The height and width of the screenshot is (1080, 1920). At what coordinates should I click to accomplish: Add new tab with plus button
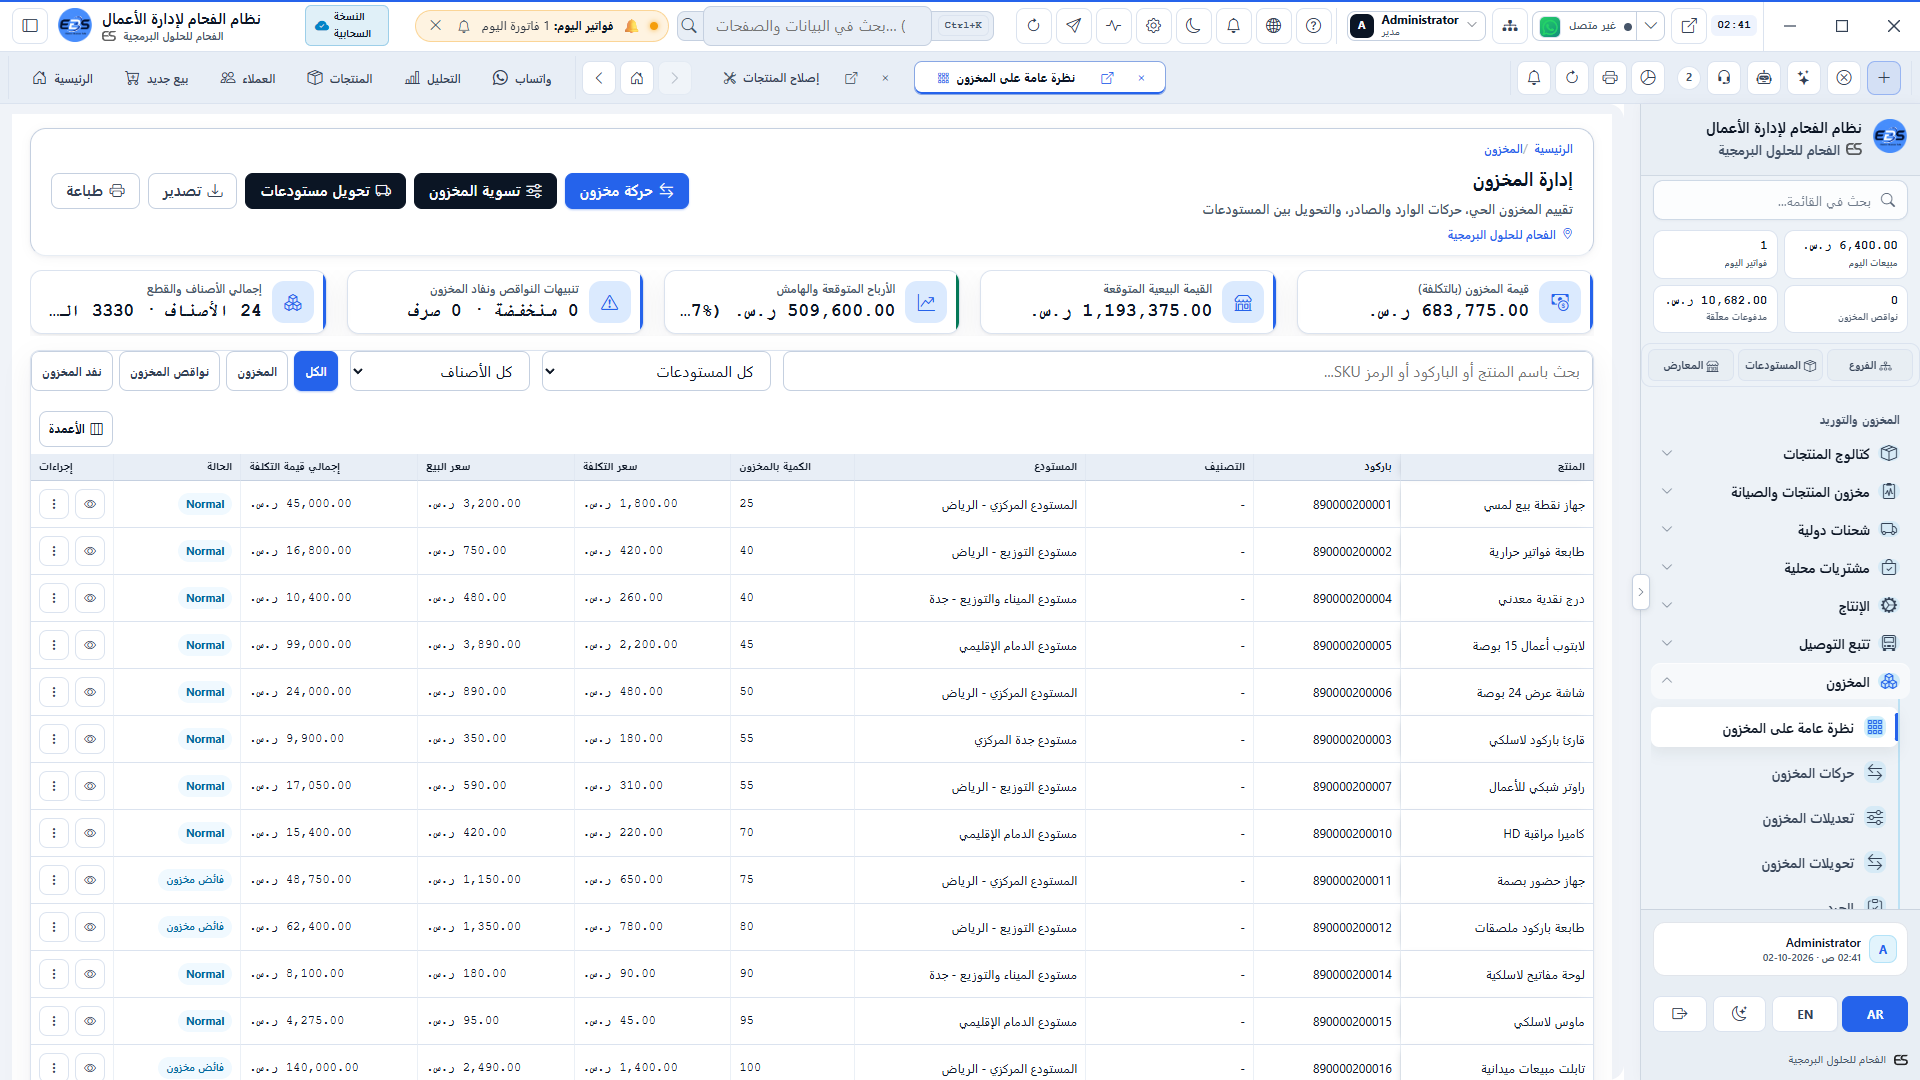pyautogui.click(x=1884, y=78)
